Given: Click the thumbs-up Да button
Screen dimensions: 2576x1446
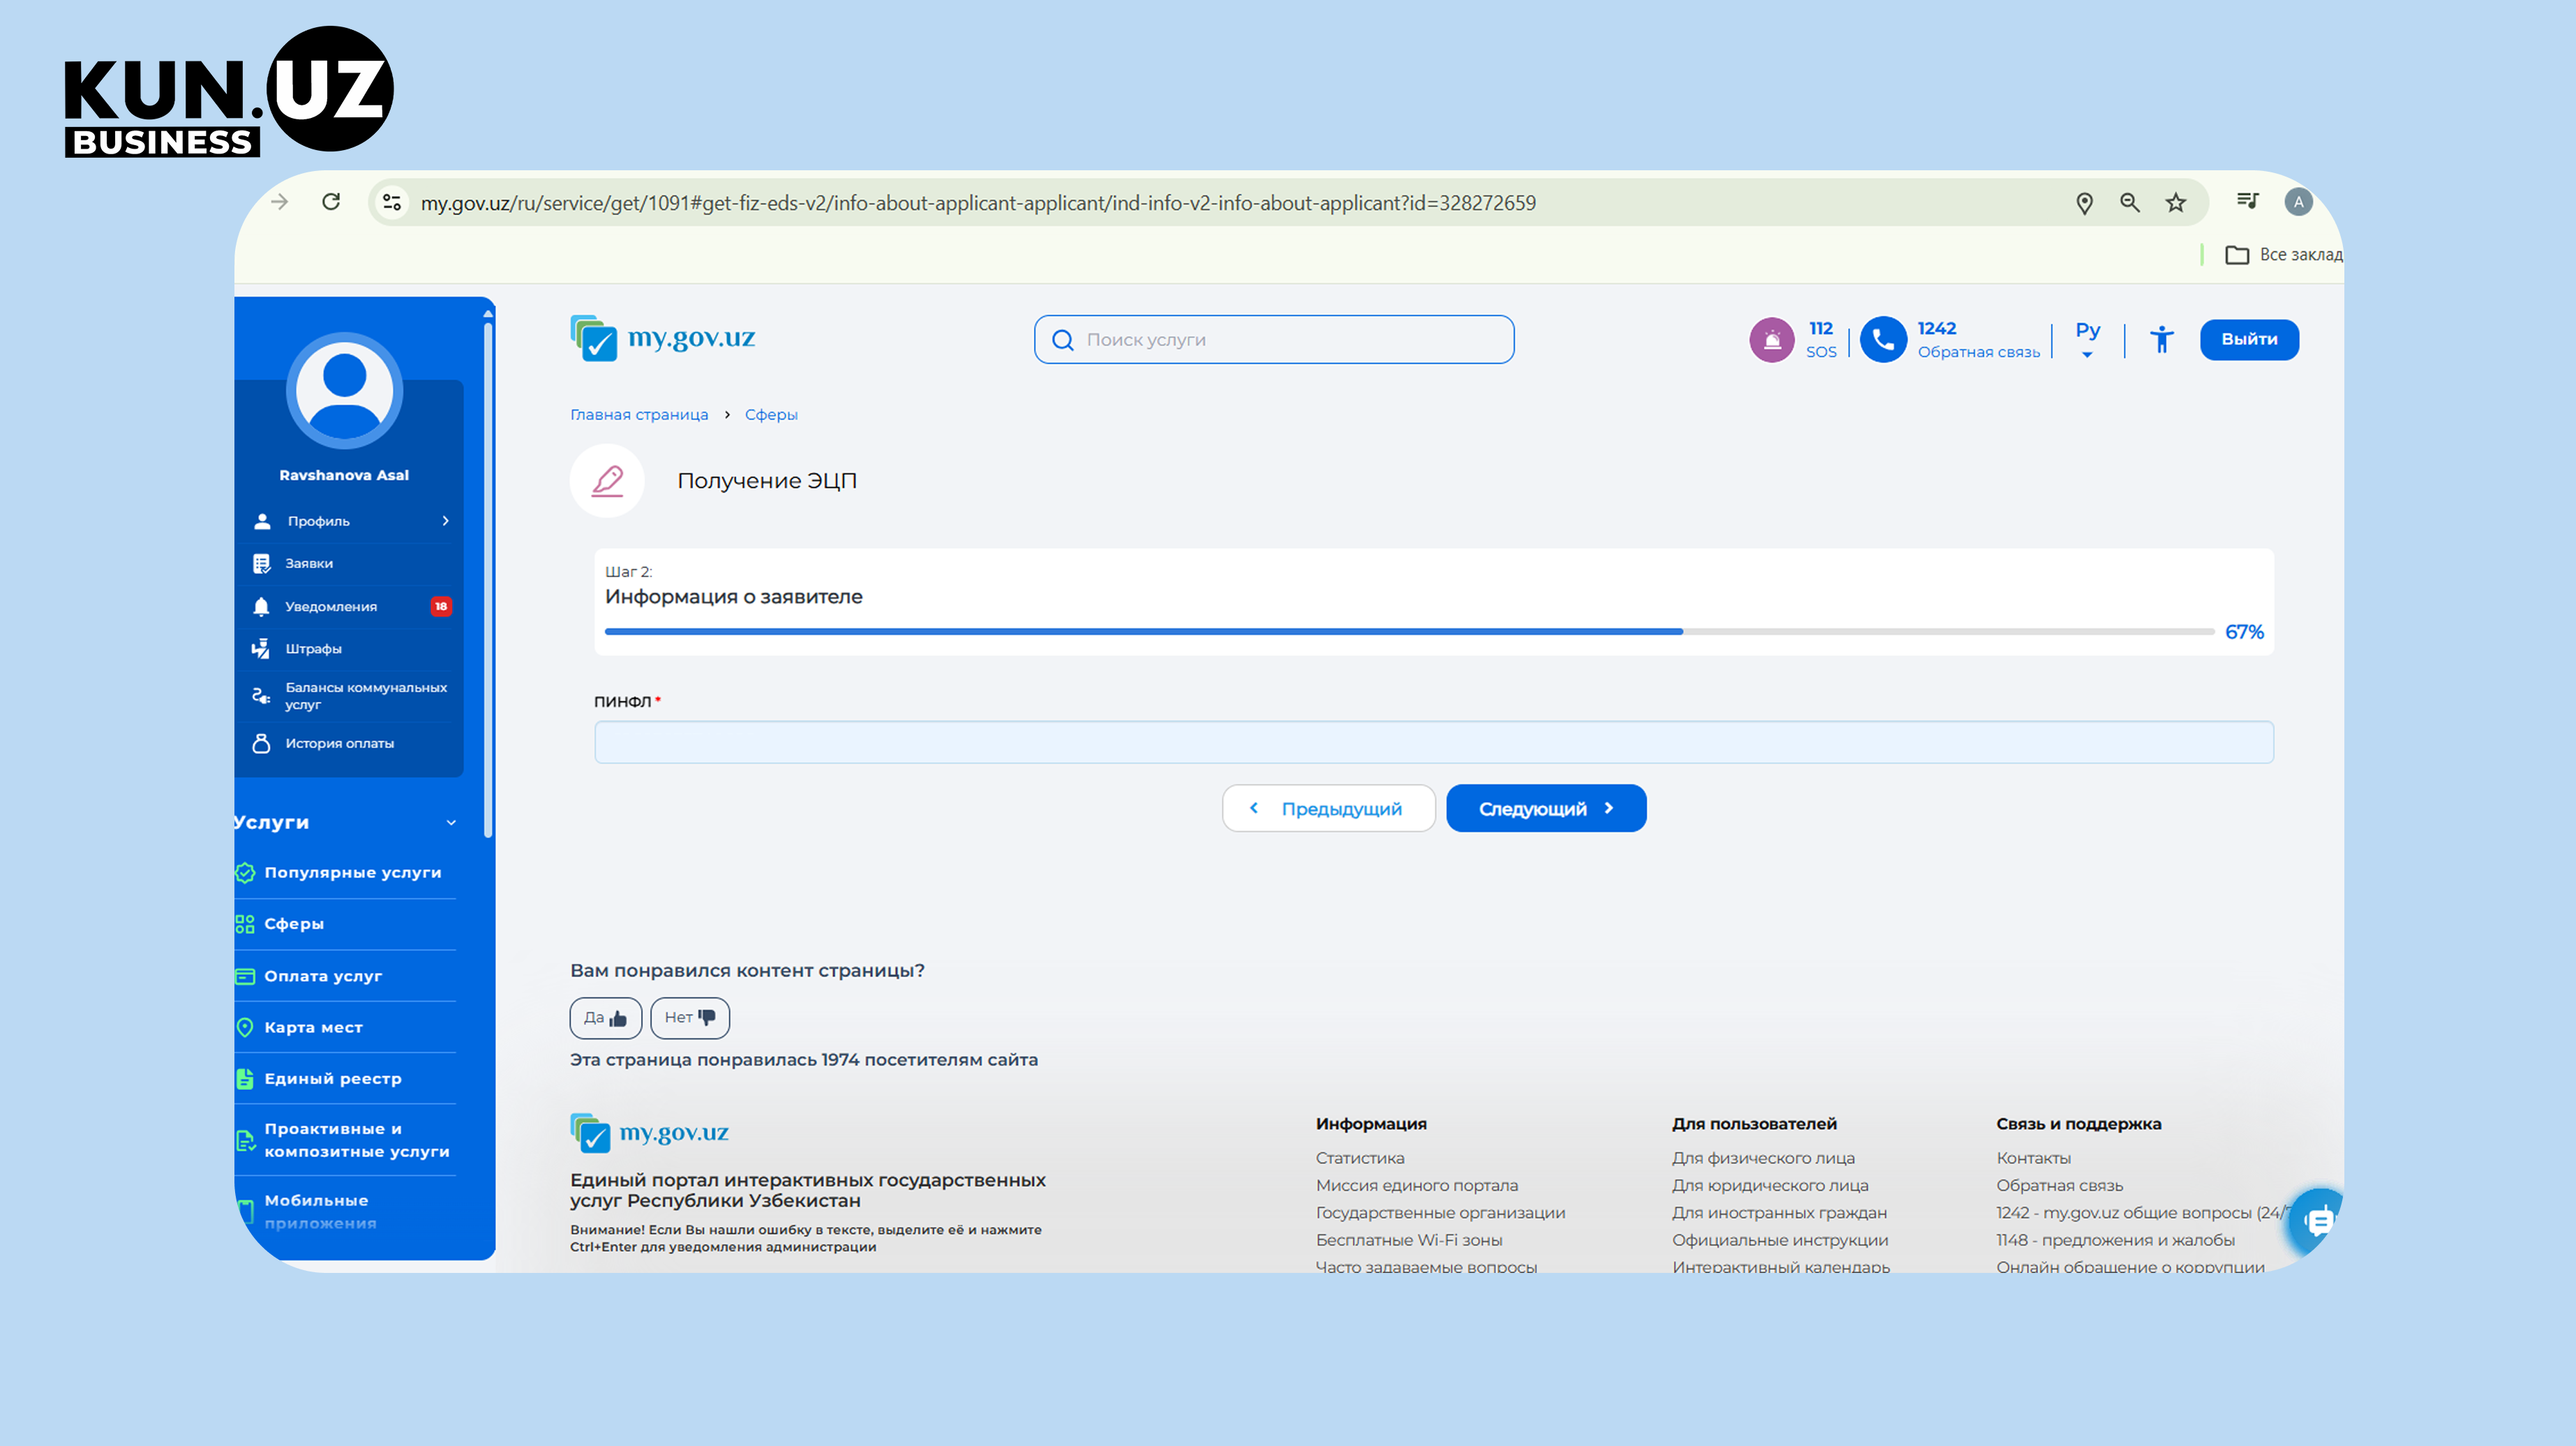Looking at the screenshot, I should (606, 1018).
